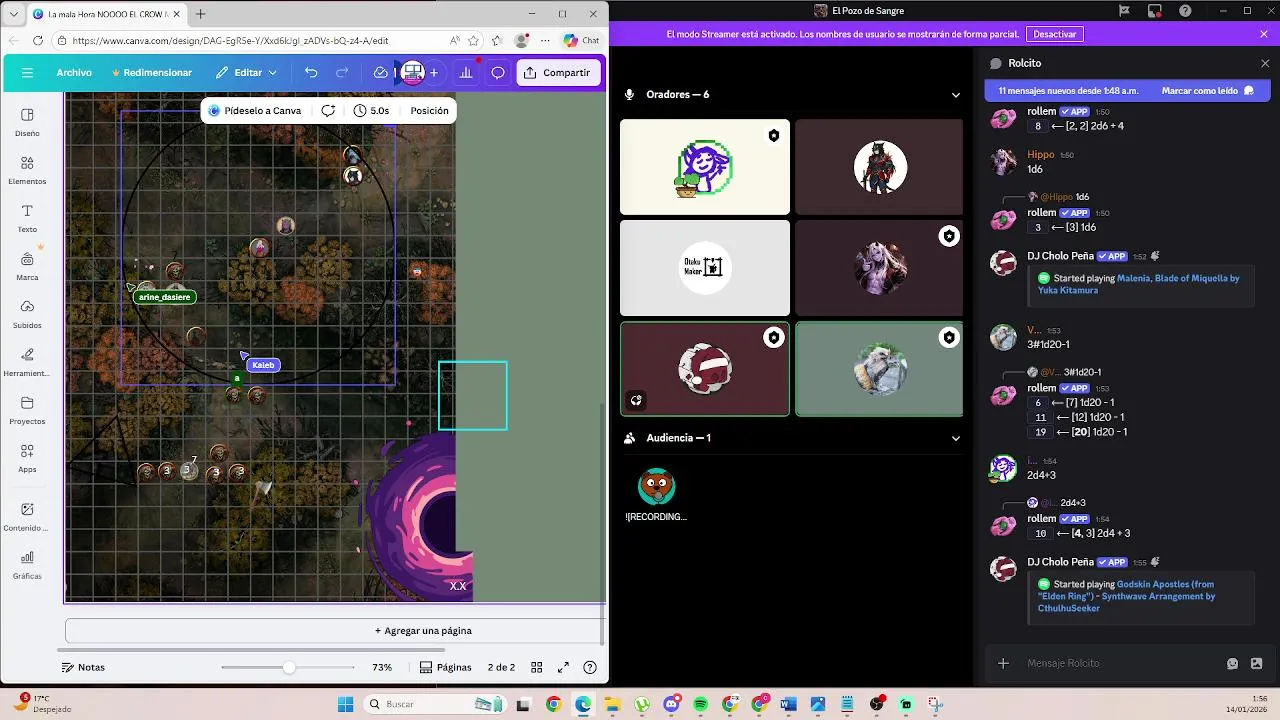The image size is (1280, 720).
Task: Open the Herramientas panel in Canva sidebar
Action: 27,362
